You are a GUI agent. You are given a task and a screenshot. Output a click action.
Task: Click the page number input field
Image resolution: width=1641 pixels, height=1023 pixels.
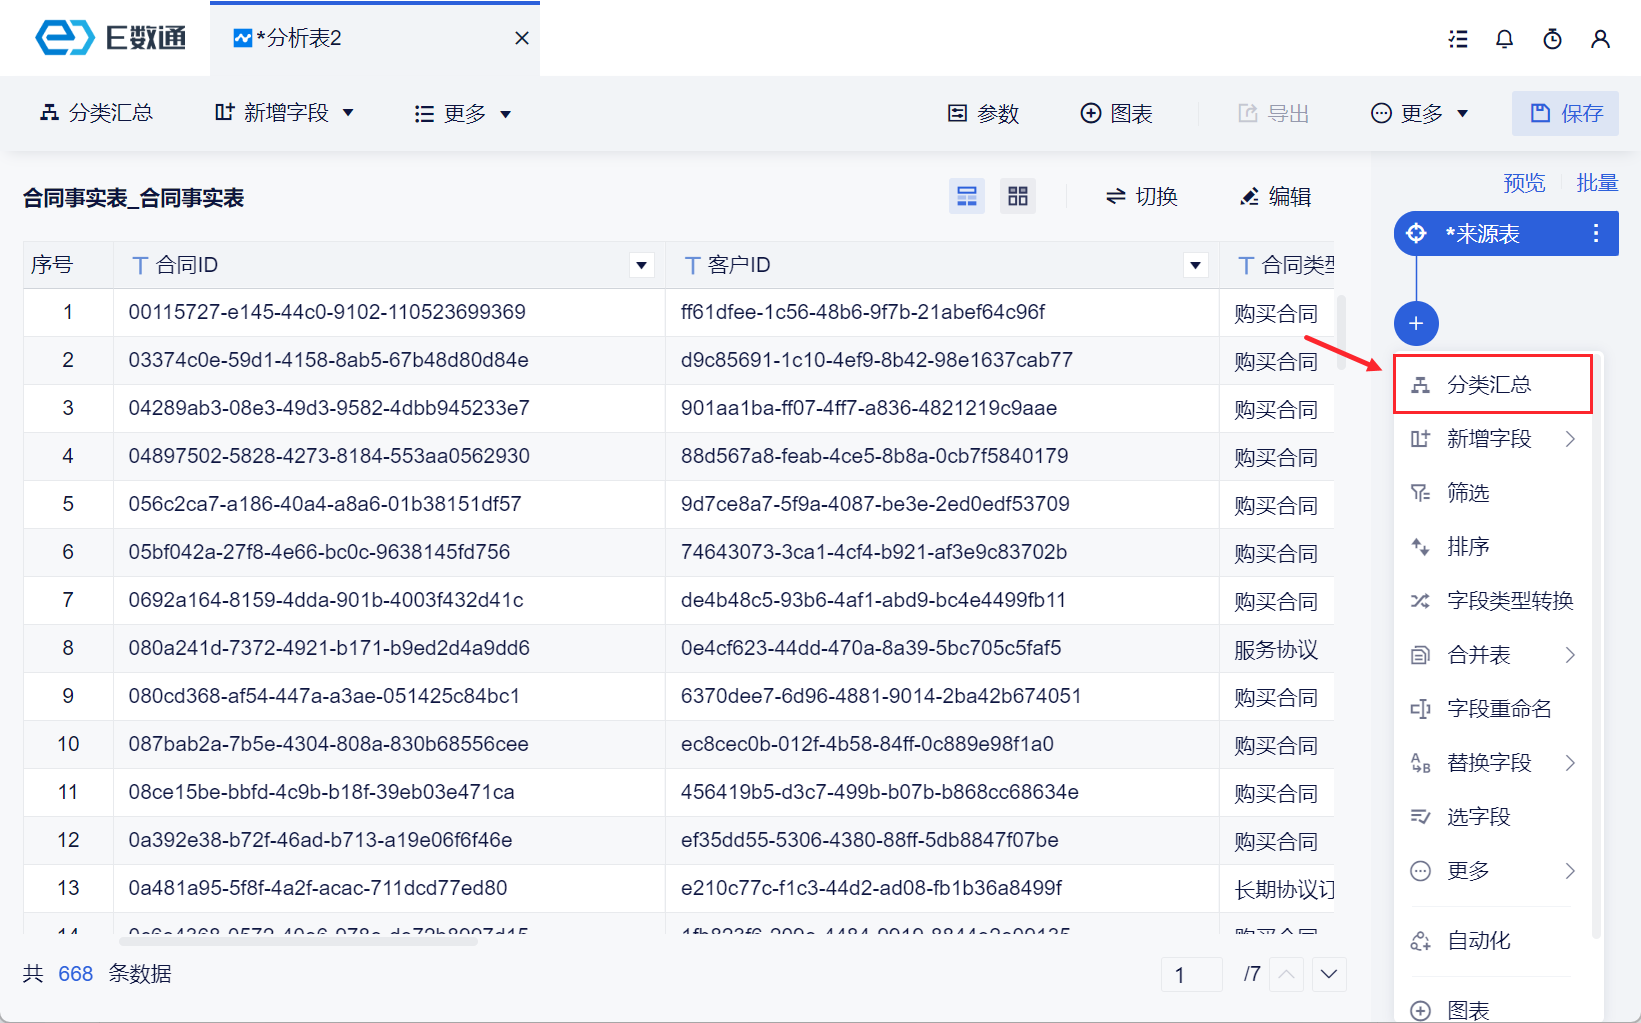pyautogui.click(x=1191, y=974)
